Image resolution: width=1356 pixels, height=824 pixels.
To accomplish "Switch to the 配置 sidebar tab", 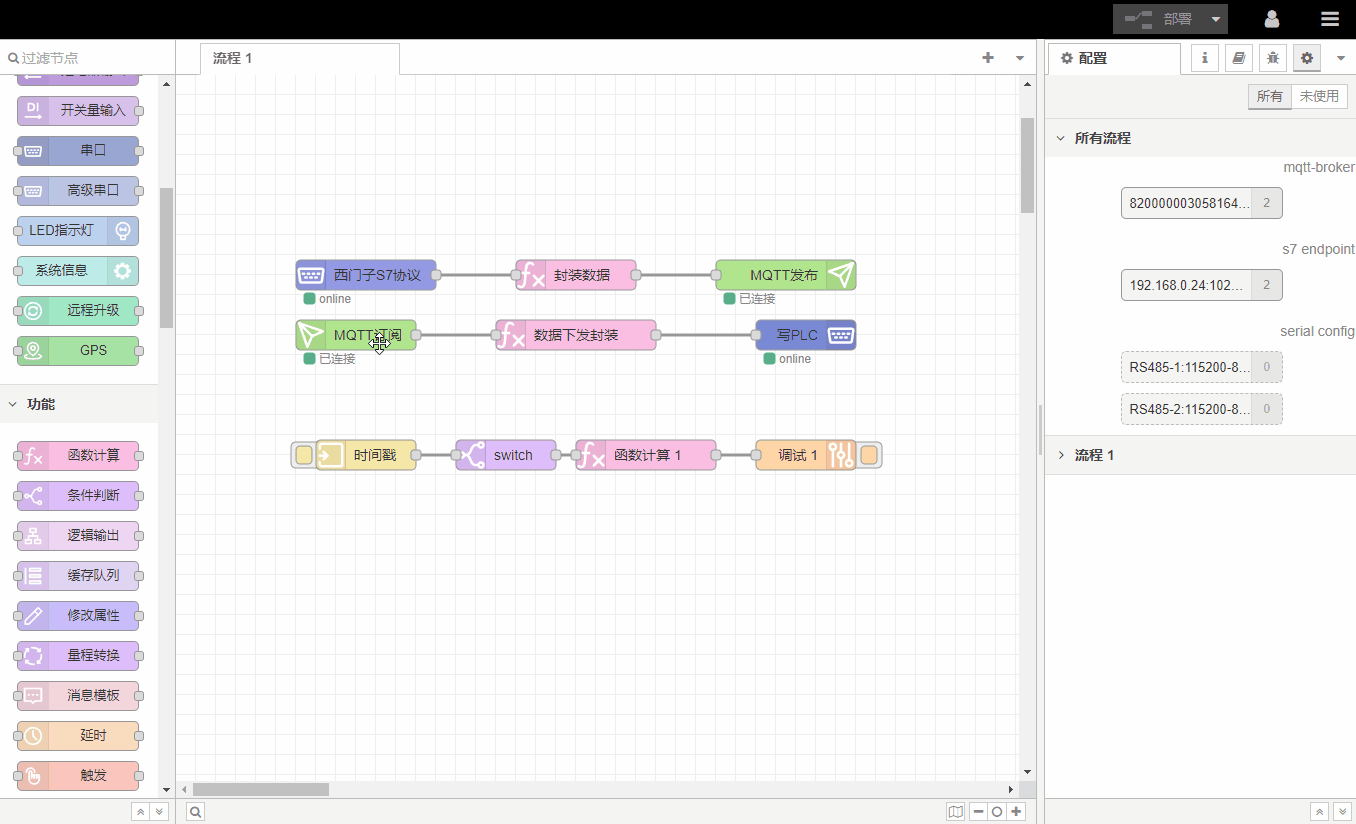I will click(x=1113, y=58).
